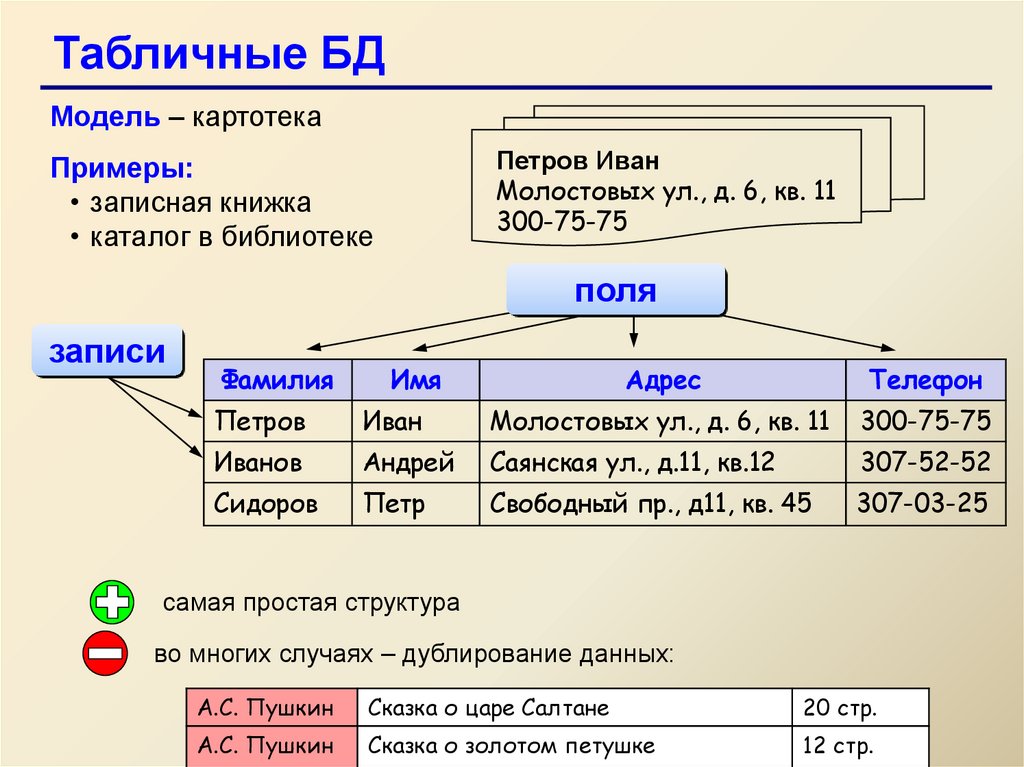Click the 'Петров' surname cell
1024x767 pixels.
pyautogui.click(x=278, y=421)
